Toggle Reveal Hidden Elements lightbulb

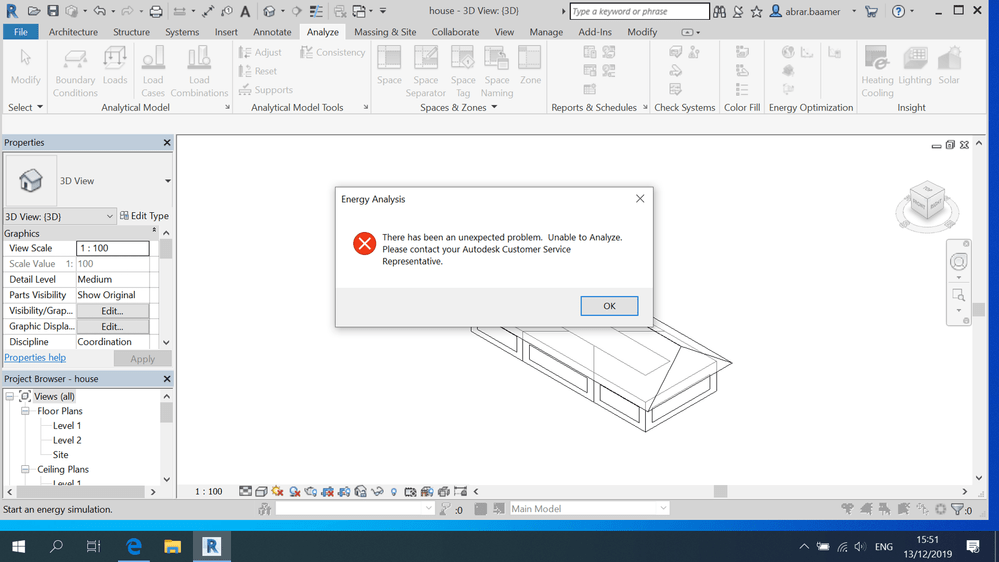[x=394, y=492]
